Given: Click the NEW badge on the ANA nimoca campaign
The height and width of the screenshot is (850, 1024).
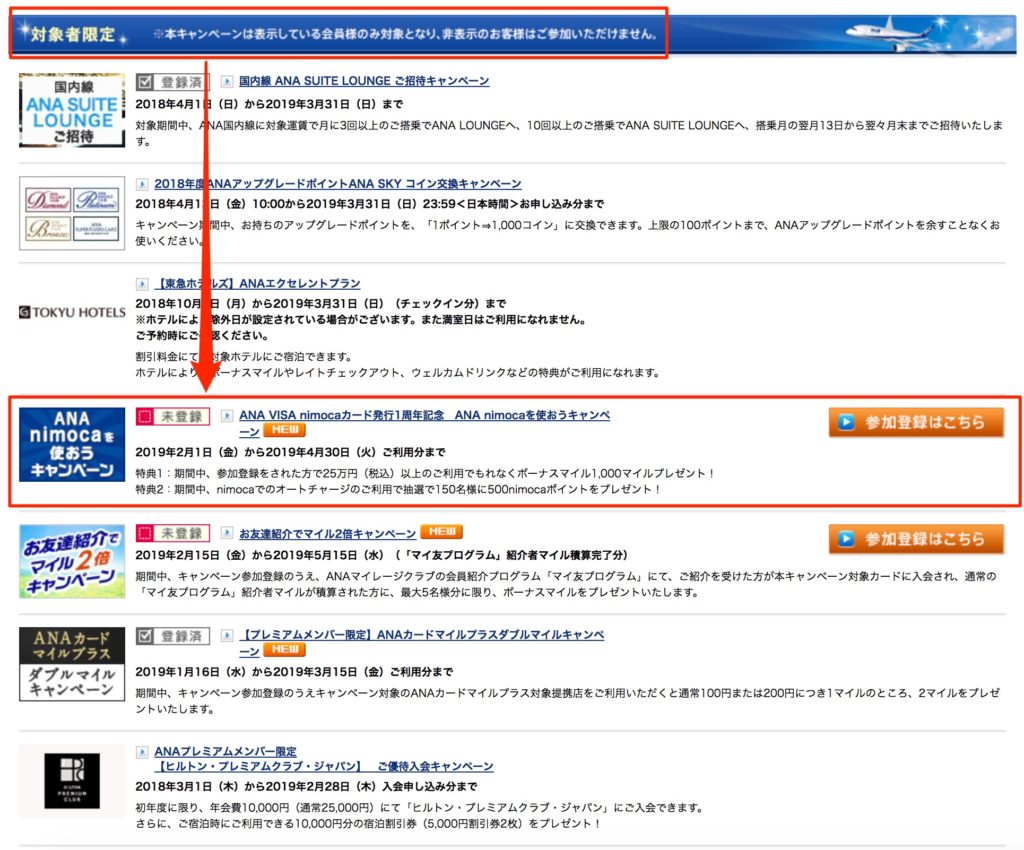Looking at the screenshot, I should click(x=285, y=430).
